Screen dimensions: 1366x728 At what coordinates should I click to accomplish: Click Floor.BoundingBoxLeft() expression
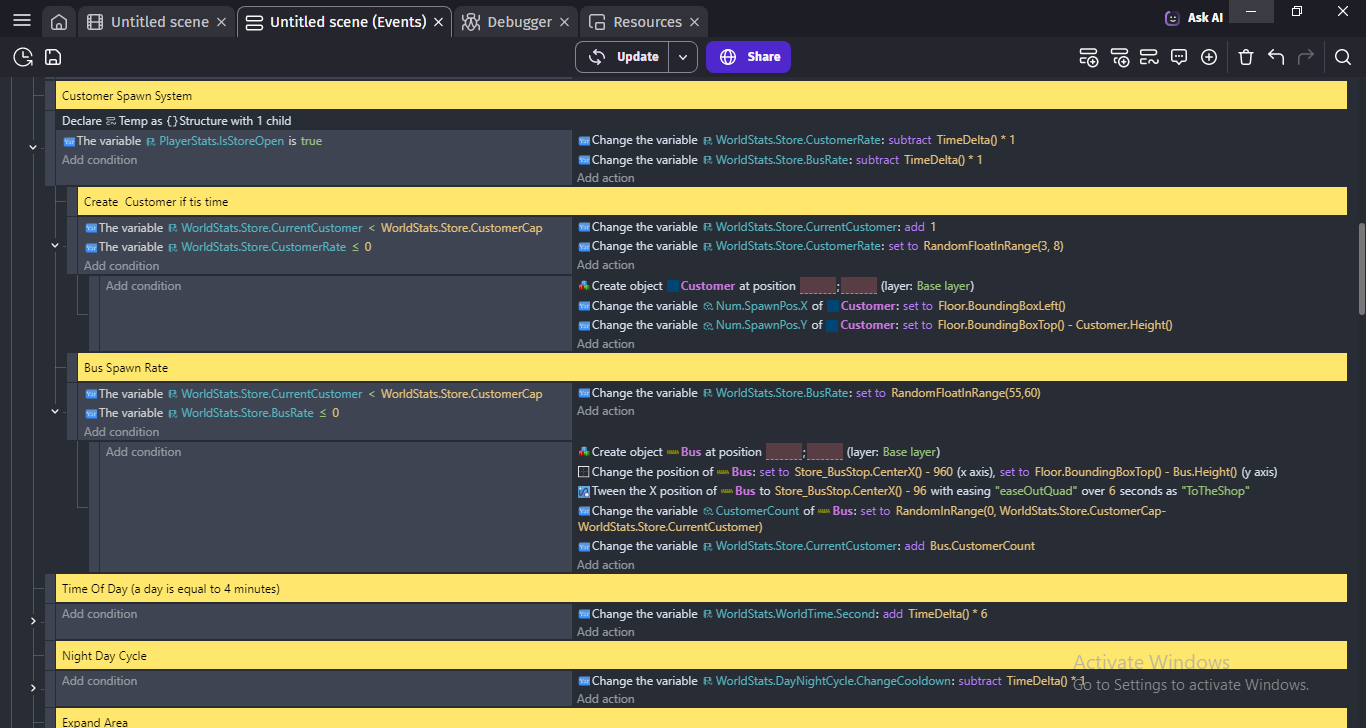[x=1002, y=306]
